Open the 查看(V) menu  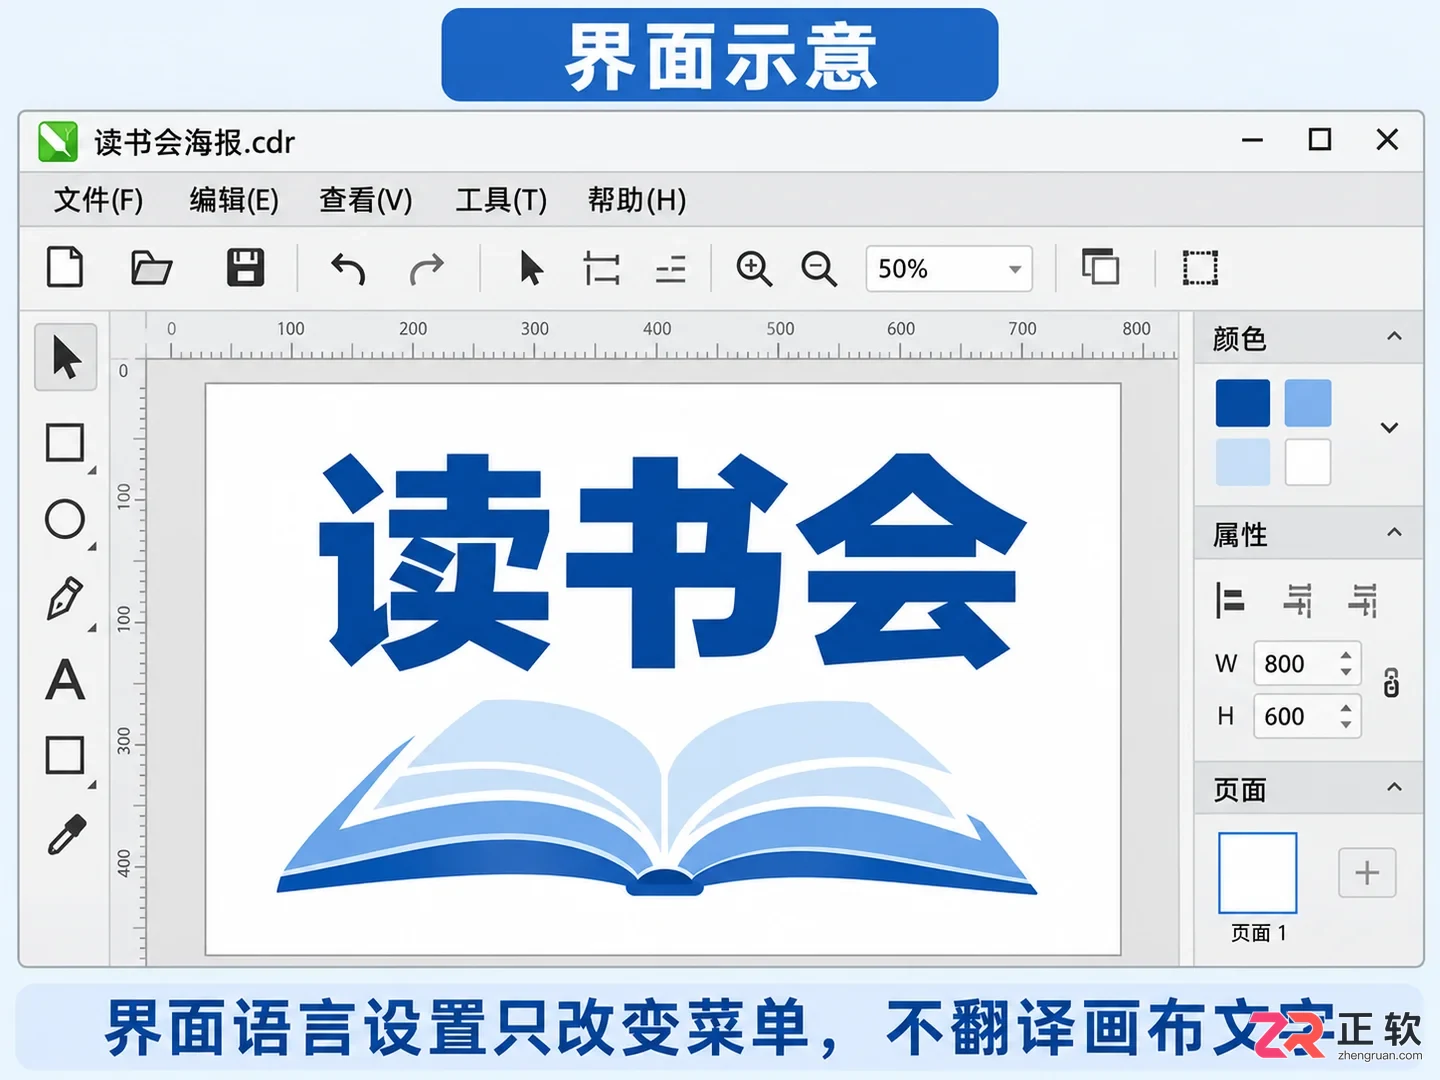tap(366, 200)
